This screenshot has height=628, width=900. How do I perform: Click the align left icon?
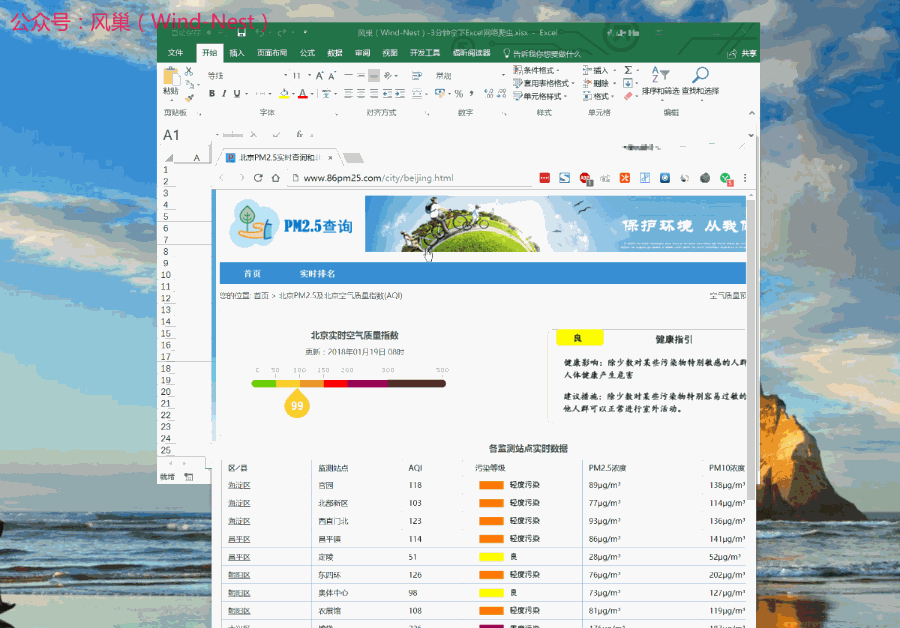348,94
